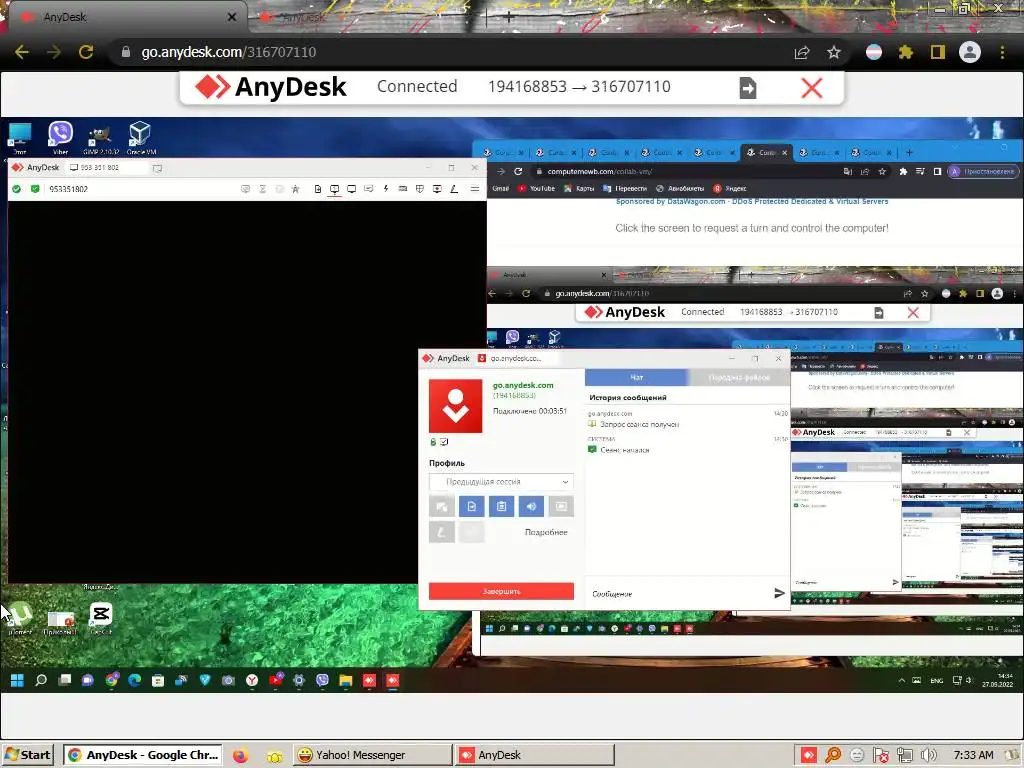Image resolution: width=1024 pixels, height=768 pixels.
Task: Open Chrome profile avatar
Action: coord(970,52)
